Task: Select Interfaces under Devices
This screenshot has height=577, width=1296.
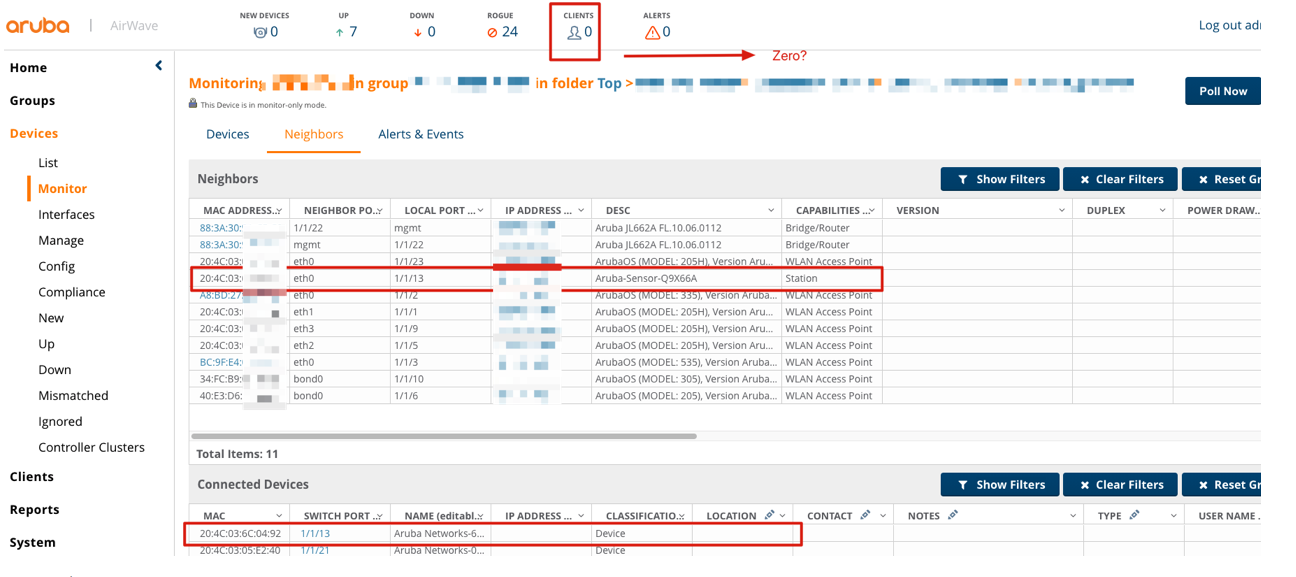Action: click(66, 214)
